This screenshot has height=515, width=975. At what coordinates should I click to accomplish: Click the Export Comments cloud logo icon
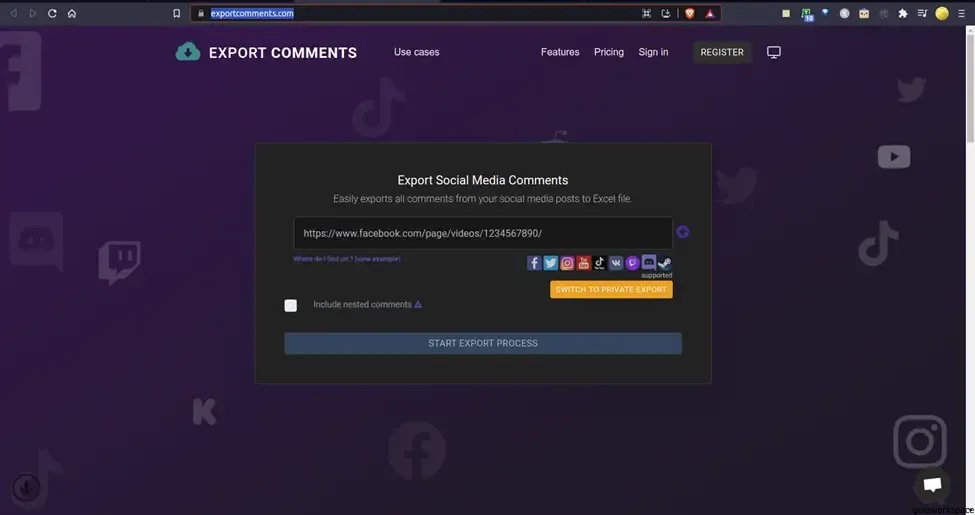click(x=188, y=52)
